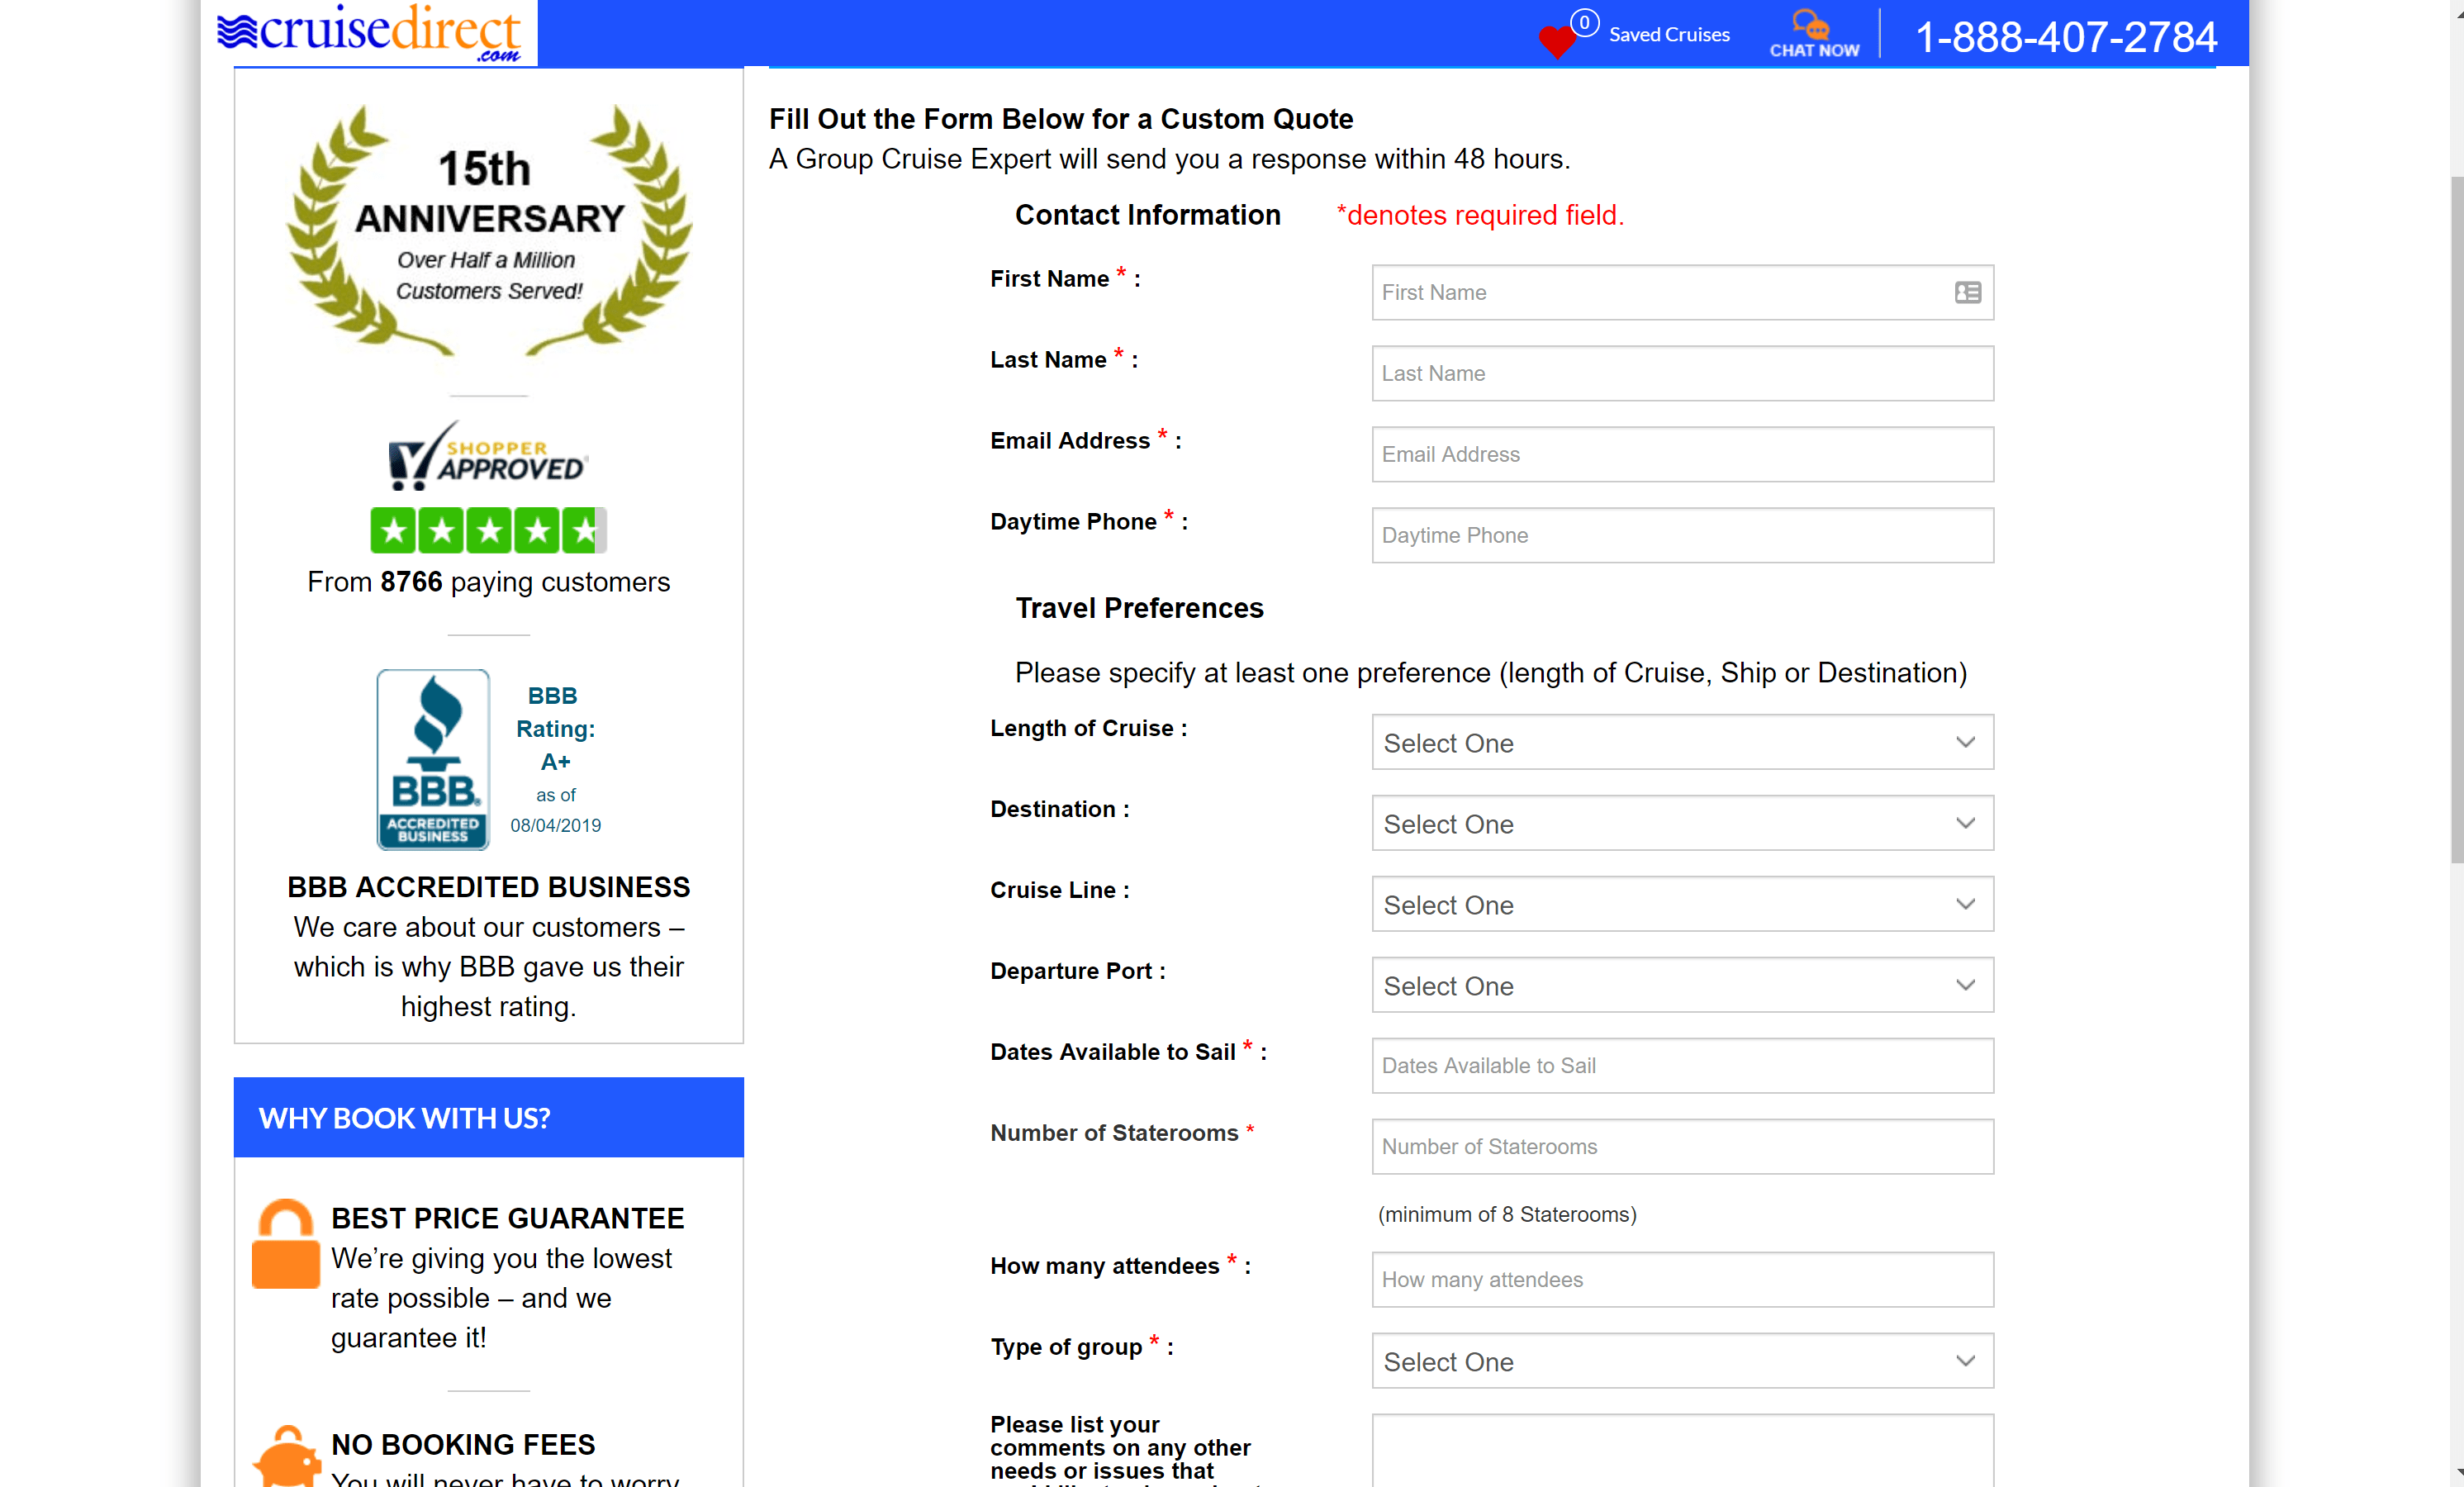
Task: Click the '(minimum of 8 Staterooms)' note
Action: (x=1507, y=1214)
